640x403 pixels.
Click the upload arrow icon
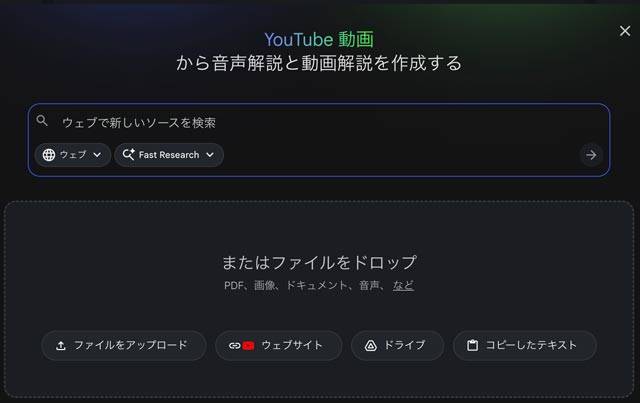pos(61,346)
